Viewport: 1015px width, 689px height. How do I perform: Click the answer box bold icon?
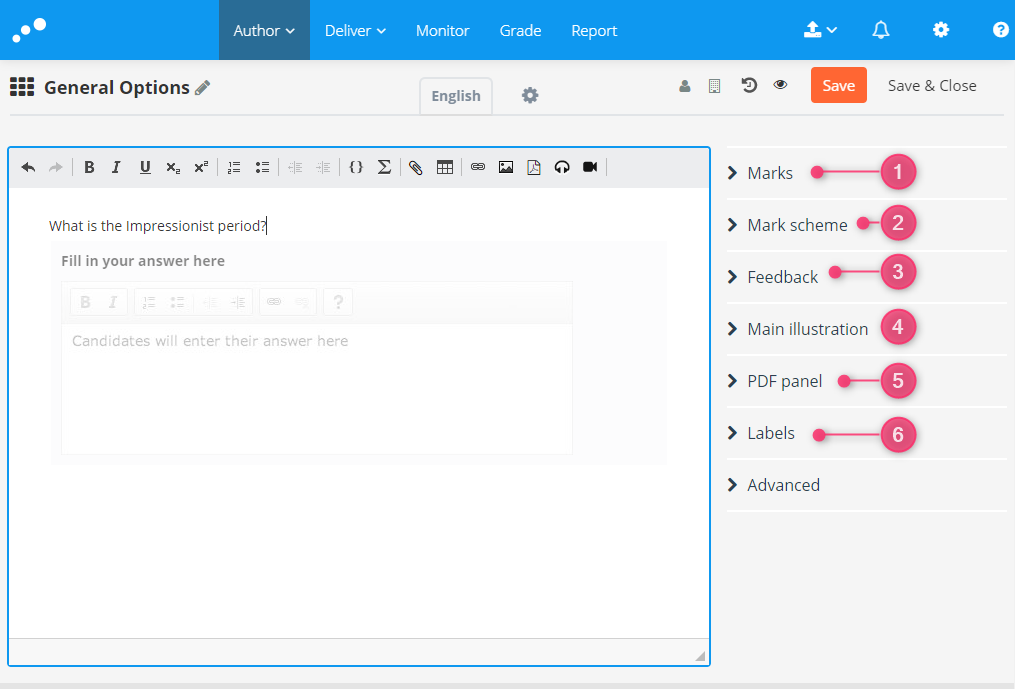coord(85,302)
